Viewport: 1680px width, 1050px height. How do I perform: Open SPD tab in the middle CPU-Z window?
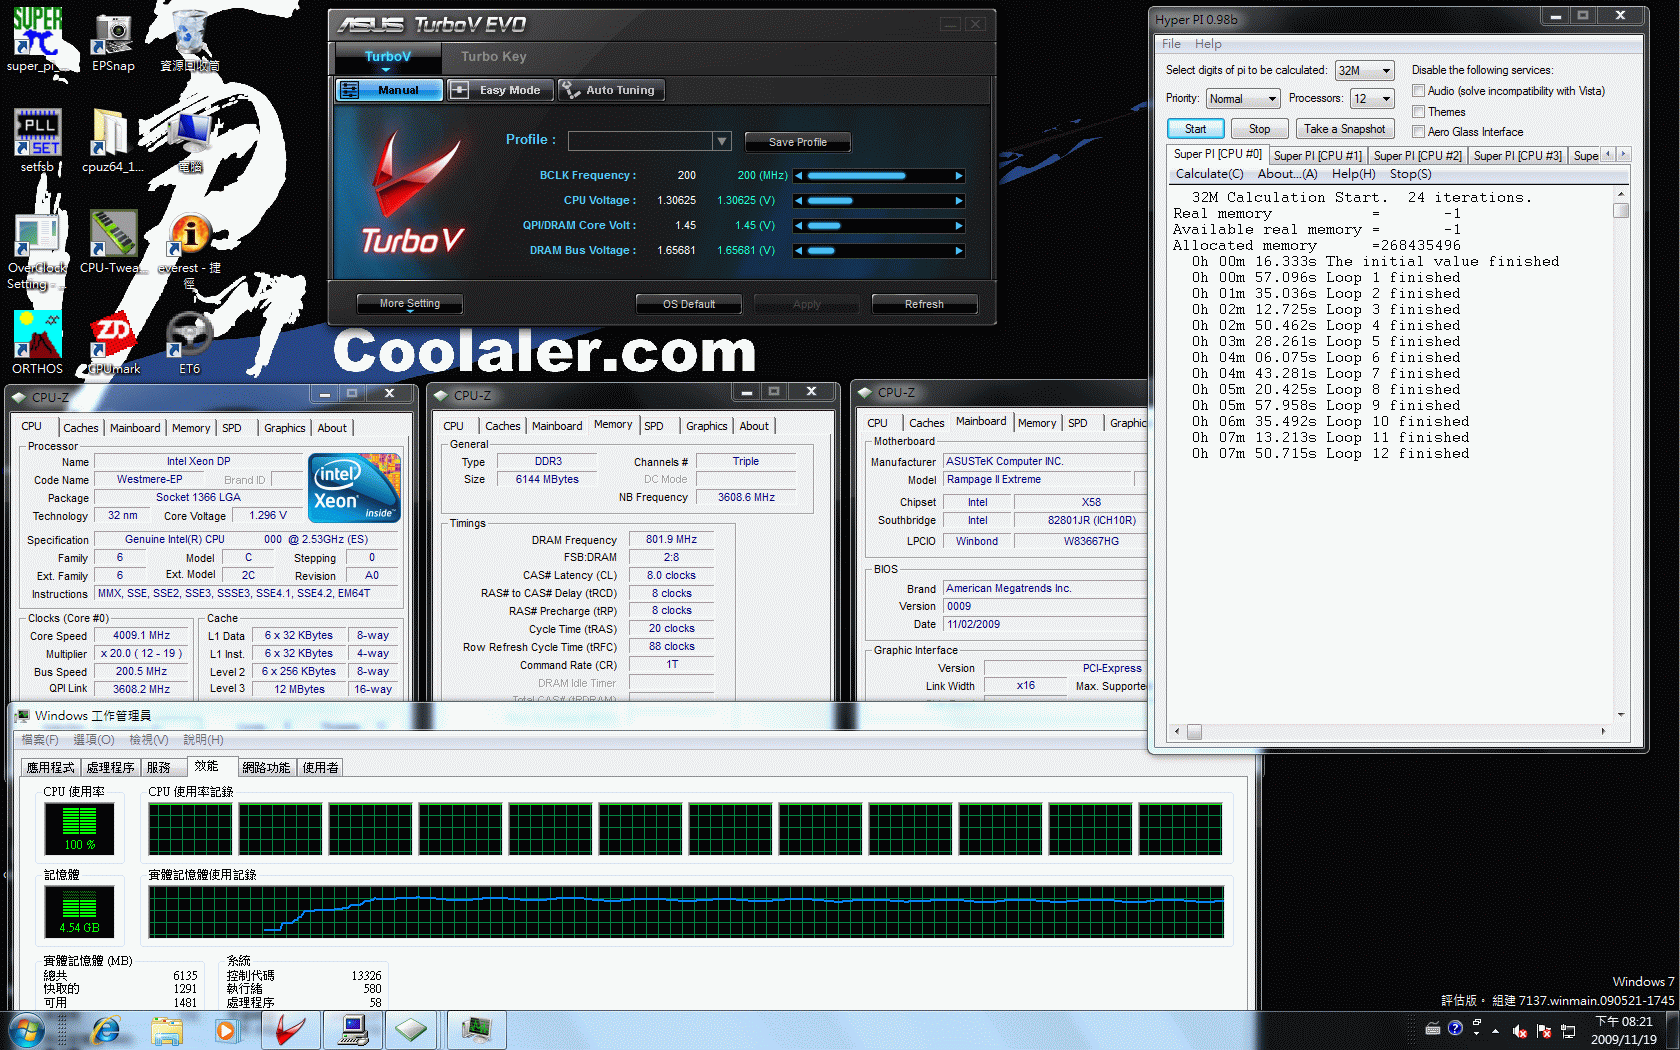(654, 426)
